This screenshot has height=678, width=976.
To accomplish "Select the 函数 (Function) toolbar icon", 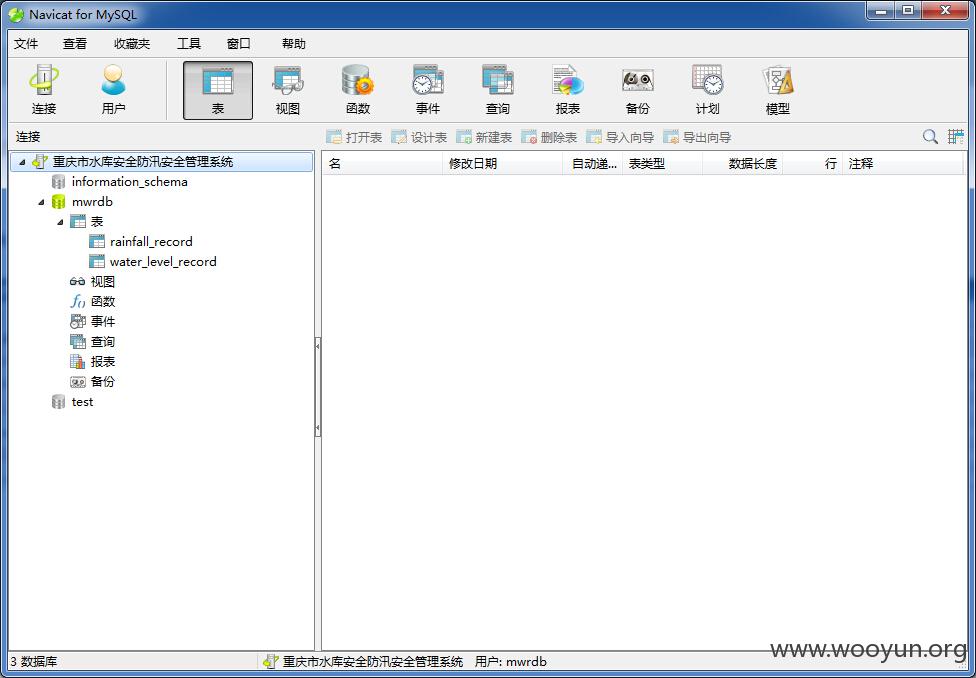I will [x=358, y=90].
